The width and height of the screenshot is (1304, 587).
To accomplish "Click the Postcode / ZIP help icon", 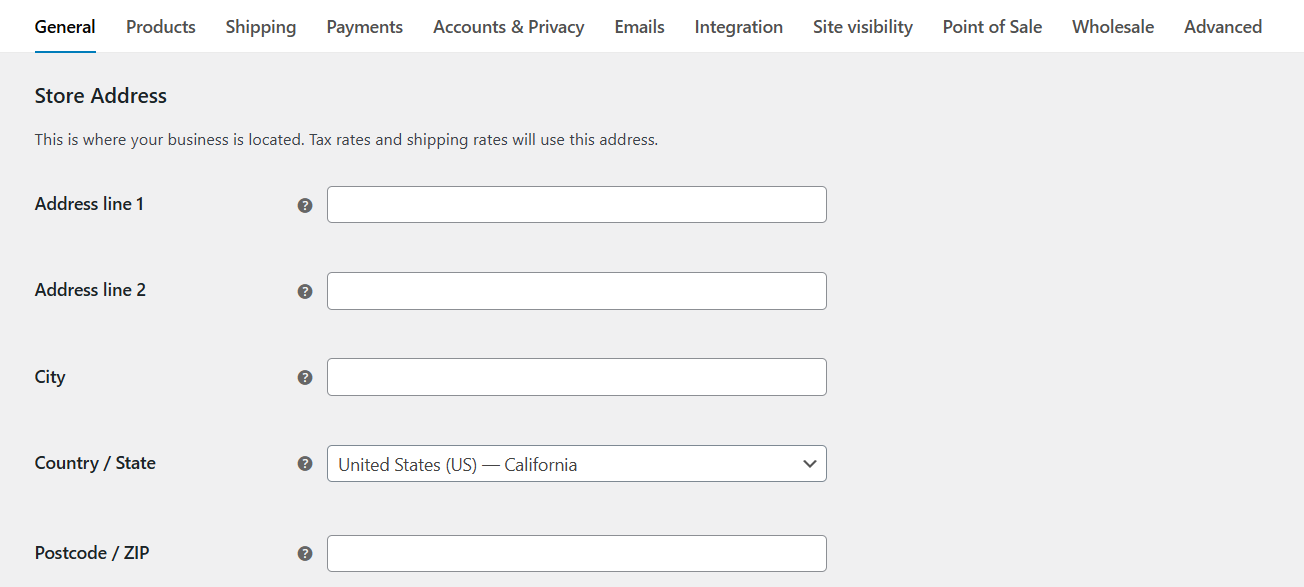I will pos(304,553).
